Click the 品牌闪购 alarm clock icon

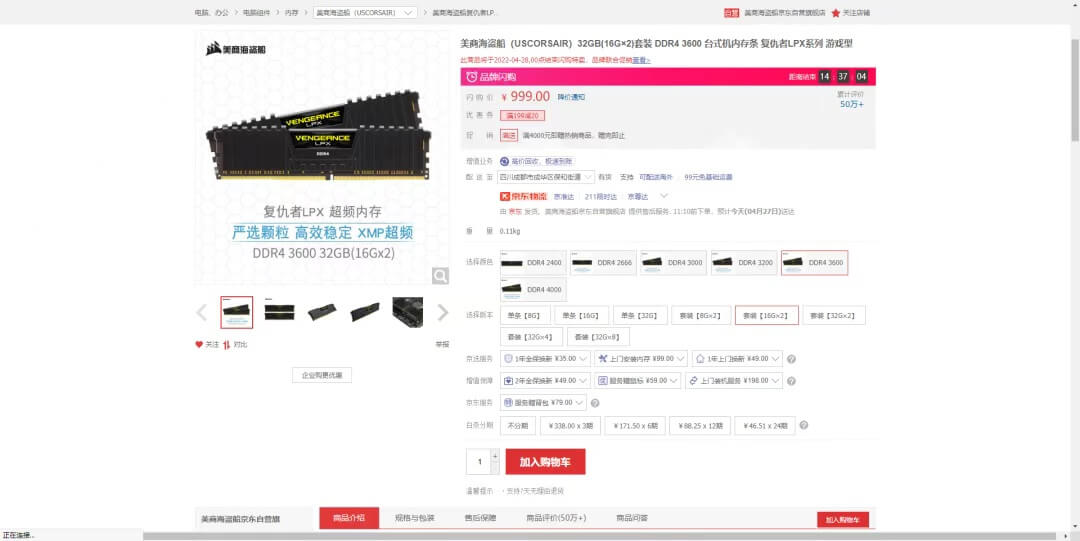tap(471, 76)
